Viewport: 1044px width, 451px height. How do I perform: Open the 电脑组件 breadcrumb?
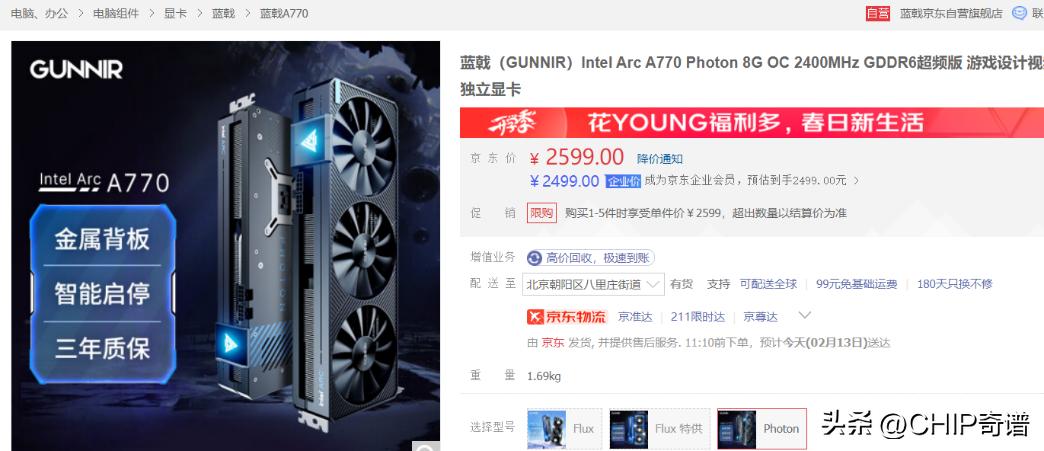116,13
